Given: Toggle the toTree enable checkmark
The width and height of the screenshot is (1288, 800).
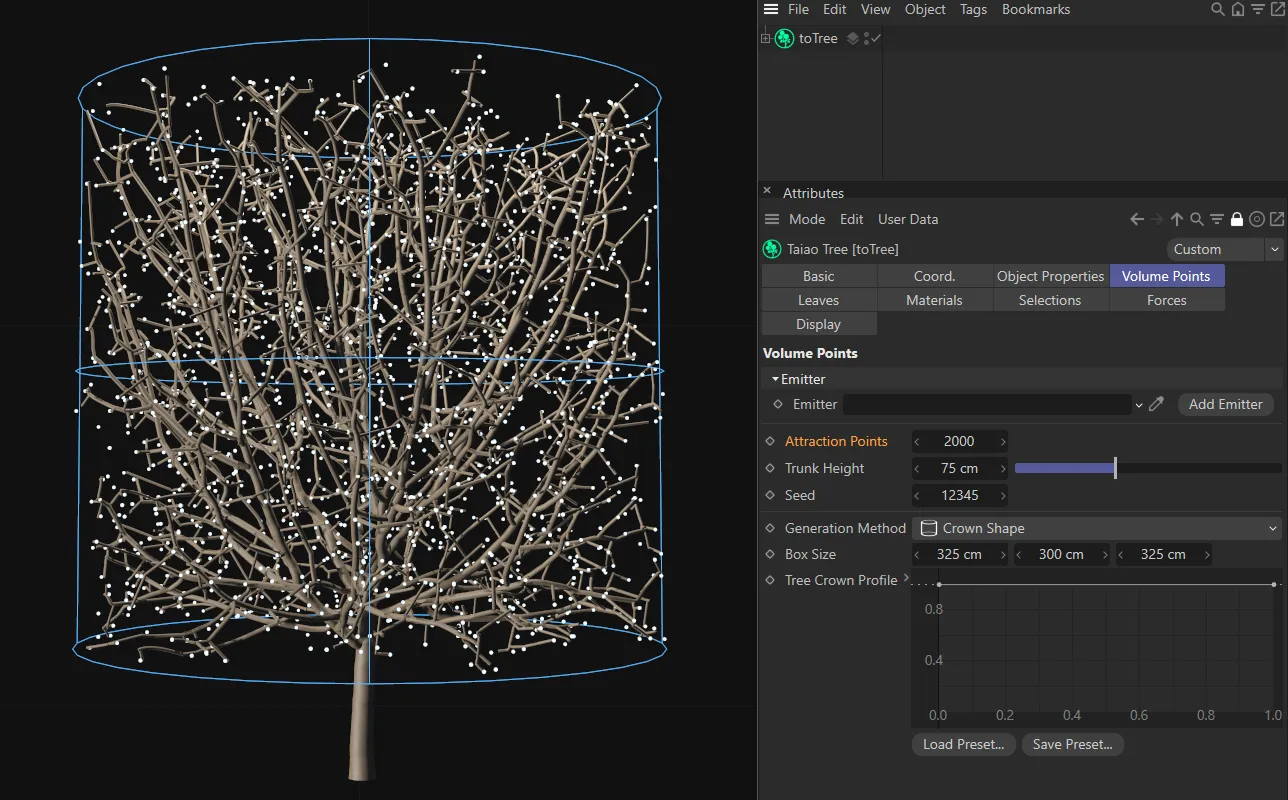Looking at the screenshot, I should tap(876, 39).
